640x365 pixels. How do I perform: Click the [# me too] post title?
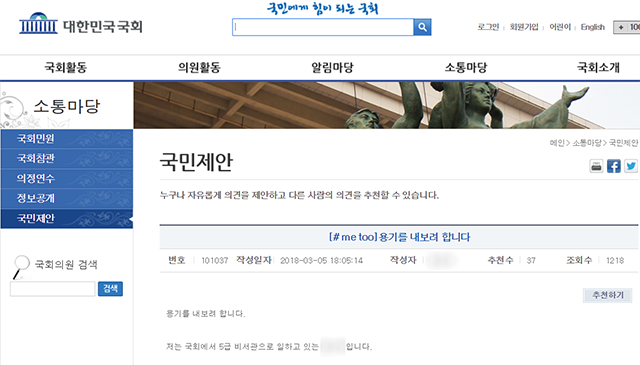400,237
